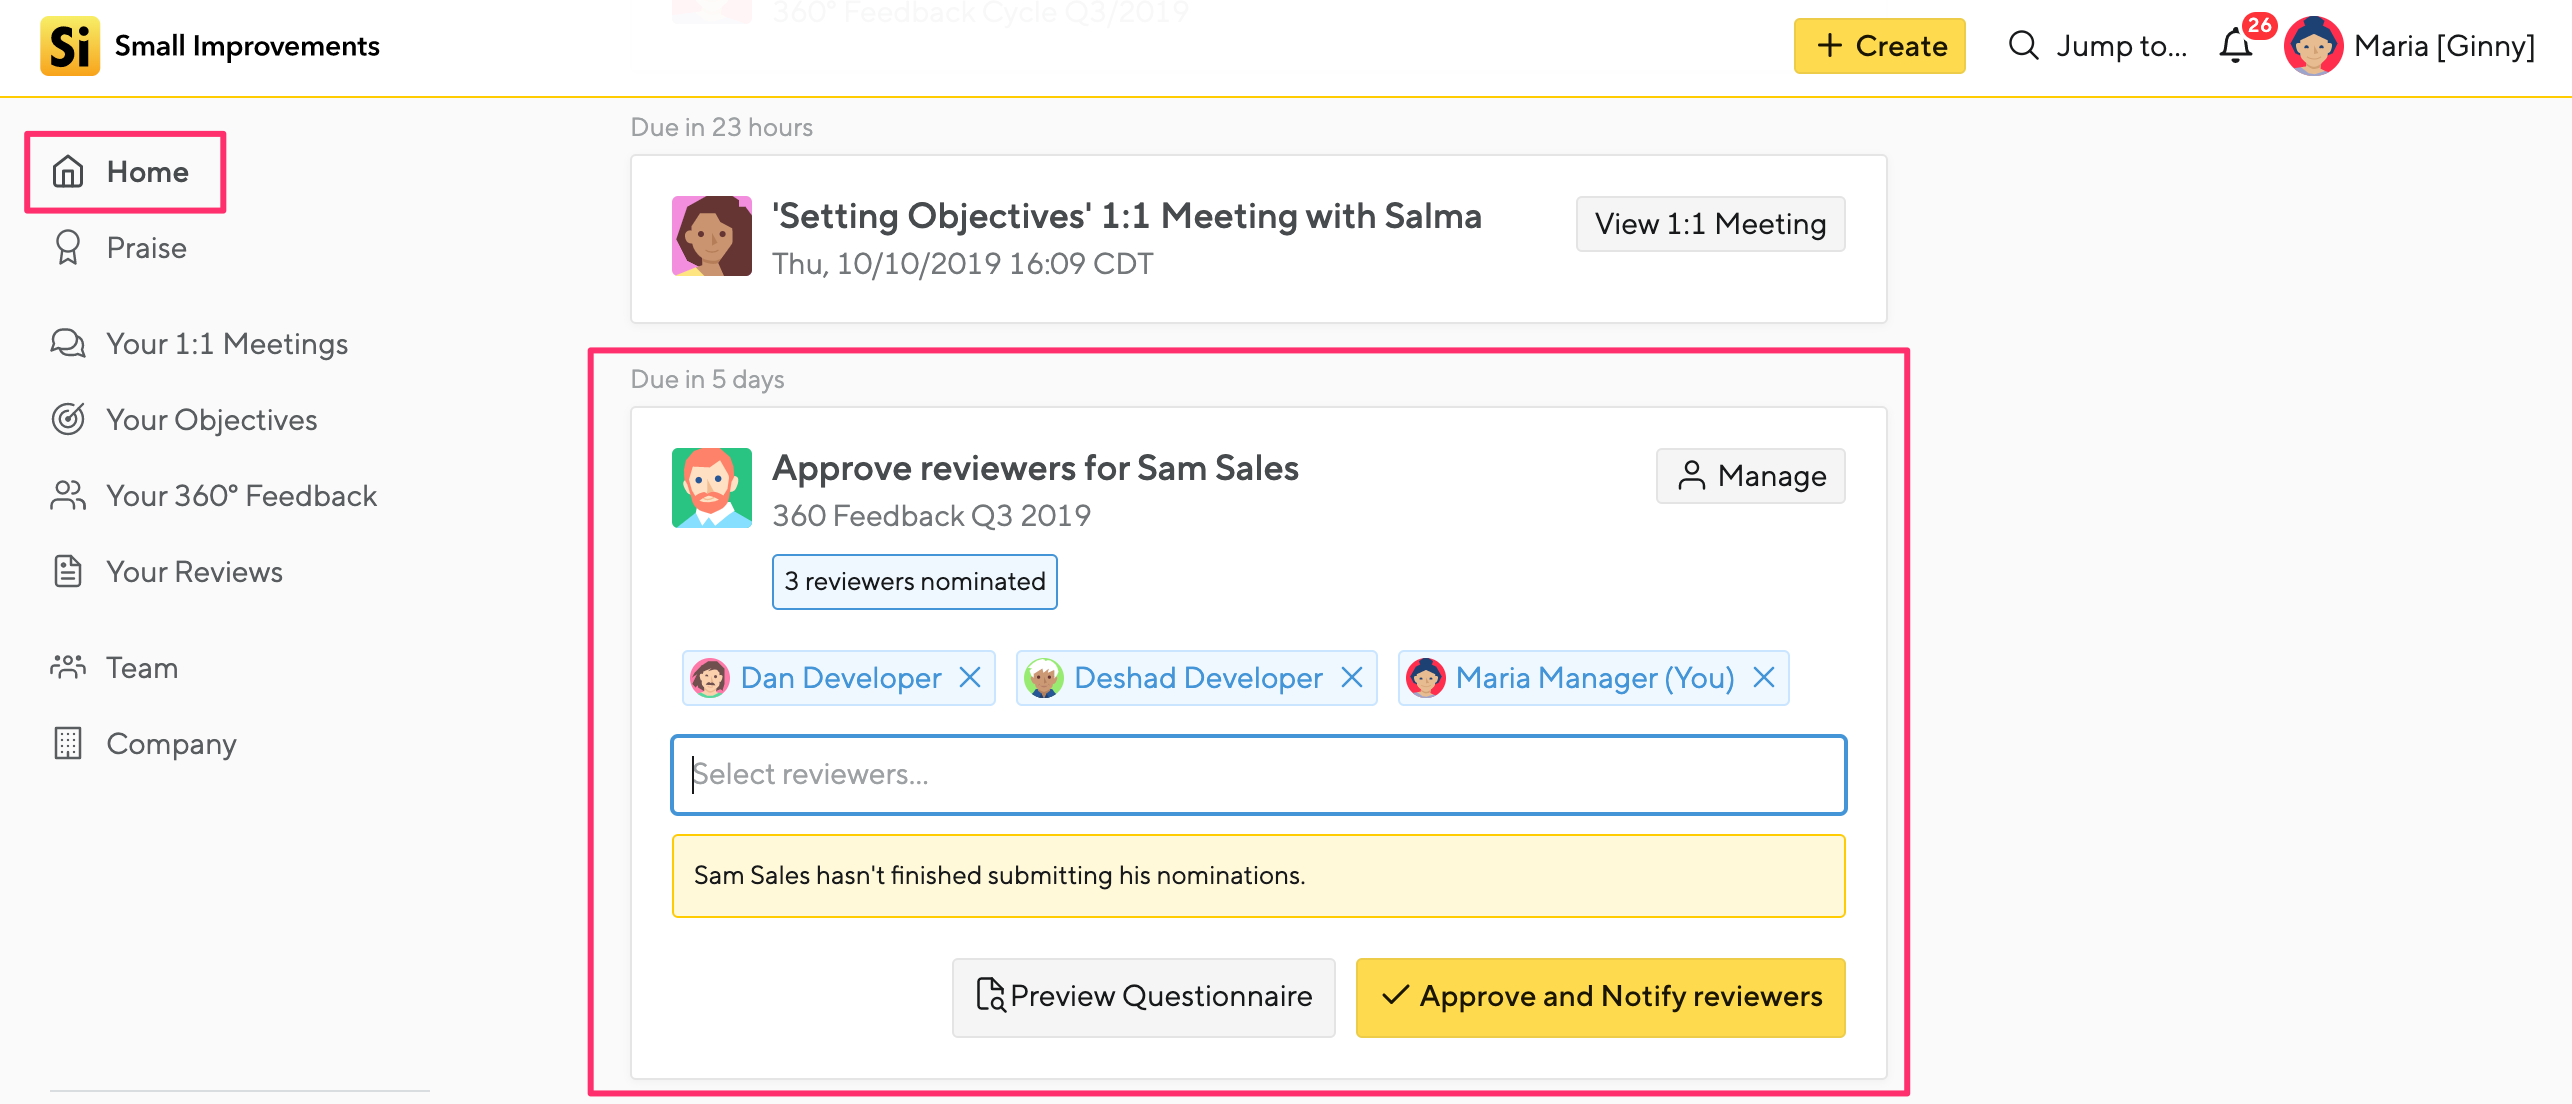This screenshot has height=1104, width=2572.
Task: Click View 1:1 Meeting button
Action: pos(1710,224)
